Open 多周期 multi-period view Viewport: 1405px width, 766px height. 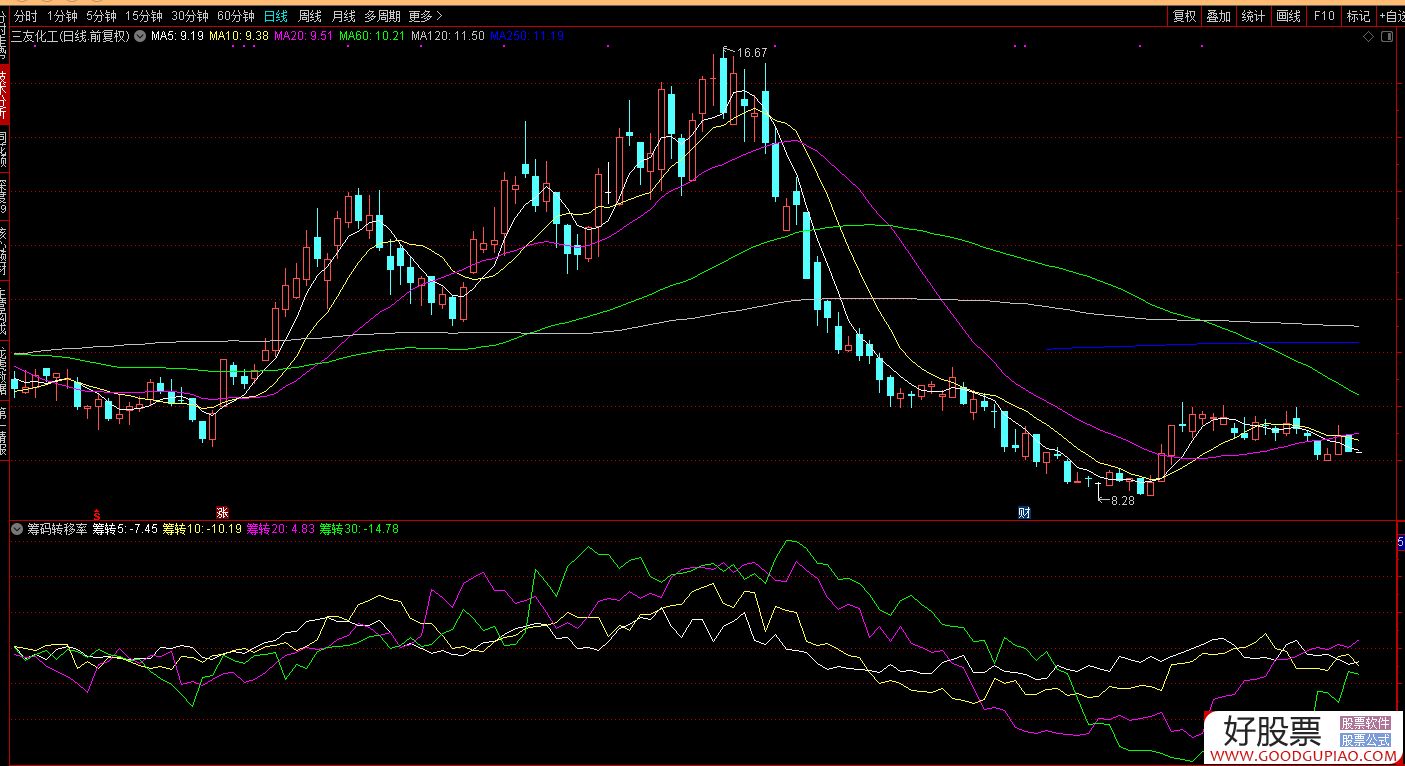point(382,16)
